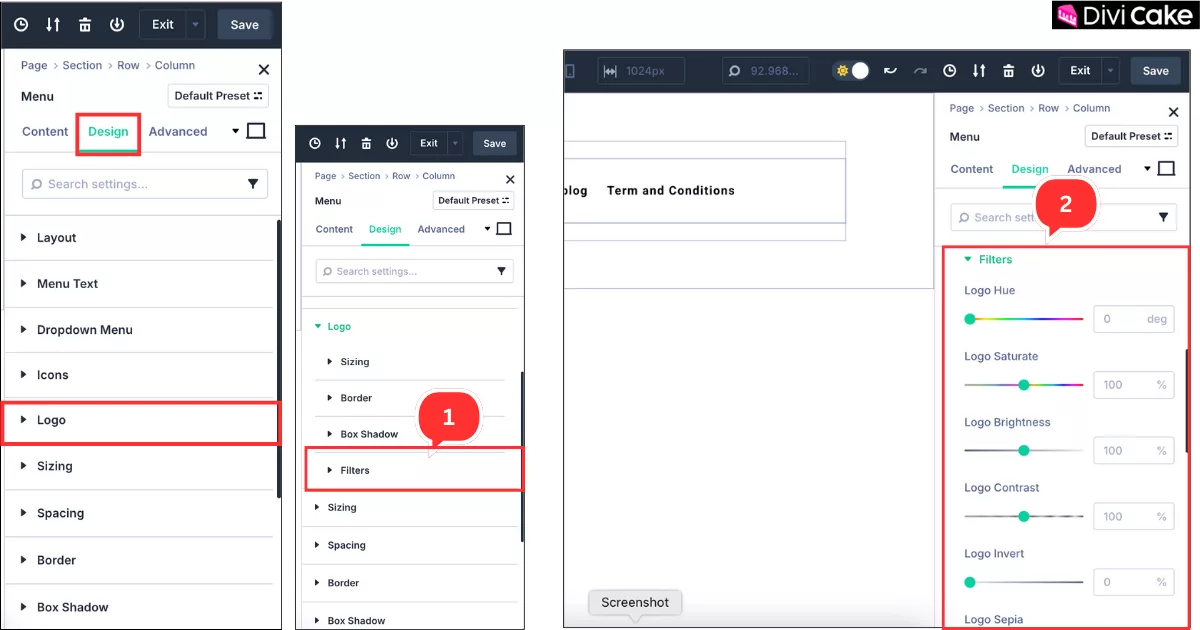This screenshot has height=630, width=1200.
Task: Click square view icon beside right window tabs
Action: point(1166,168)
